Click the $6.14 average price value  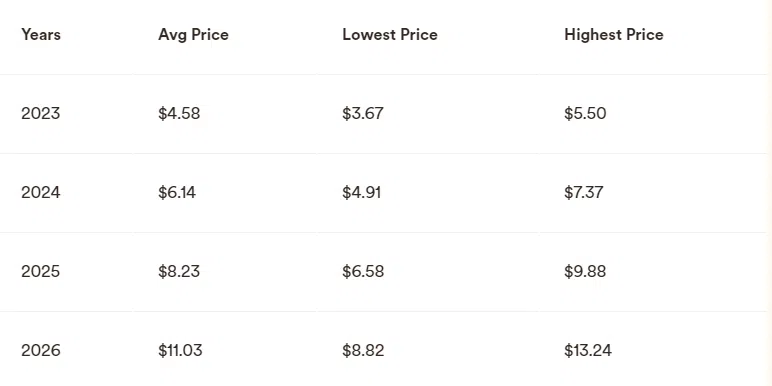pos(177,193)
